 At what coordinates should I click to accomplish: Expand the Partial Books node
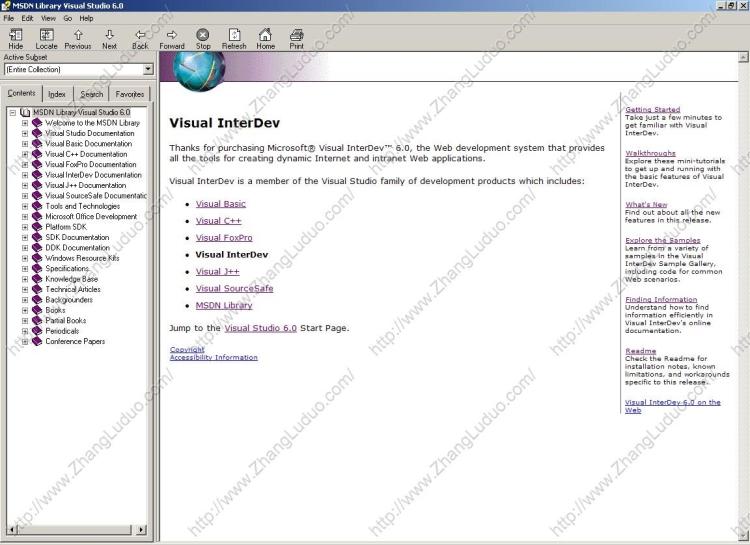25,321
